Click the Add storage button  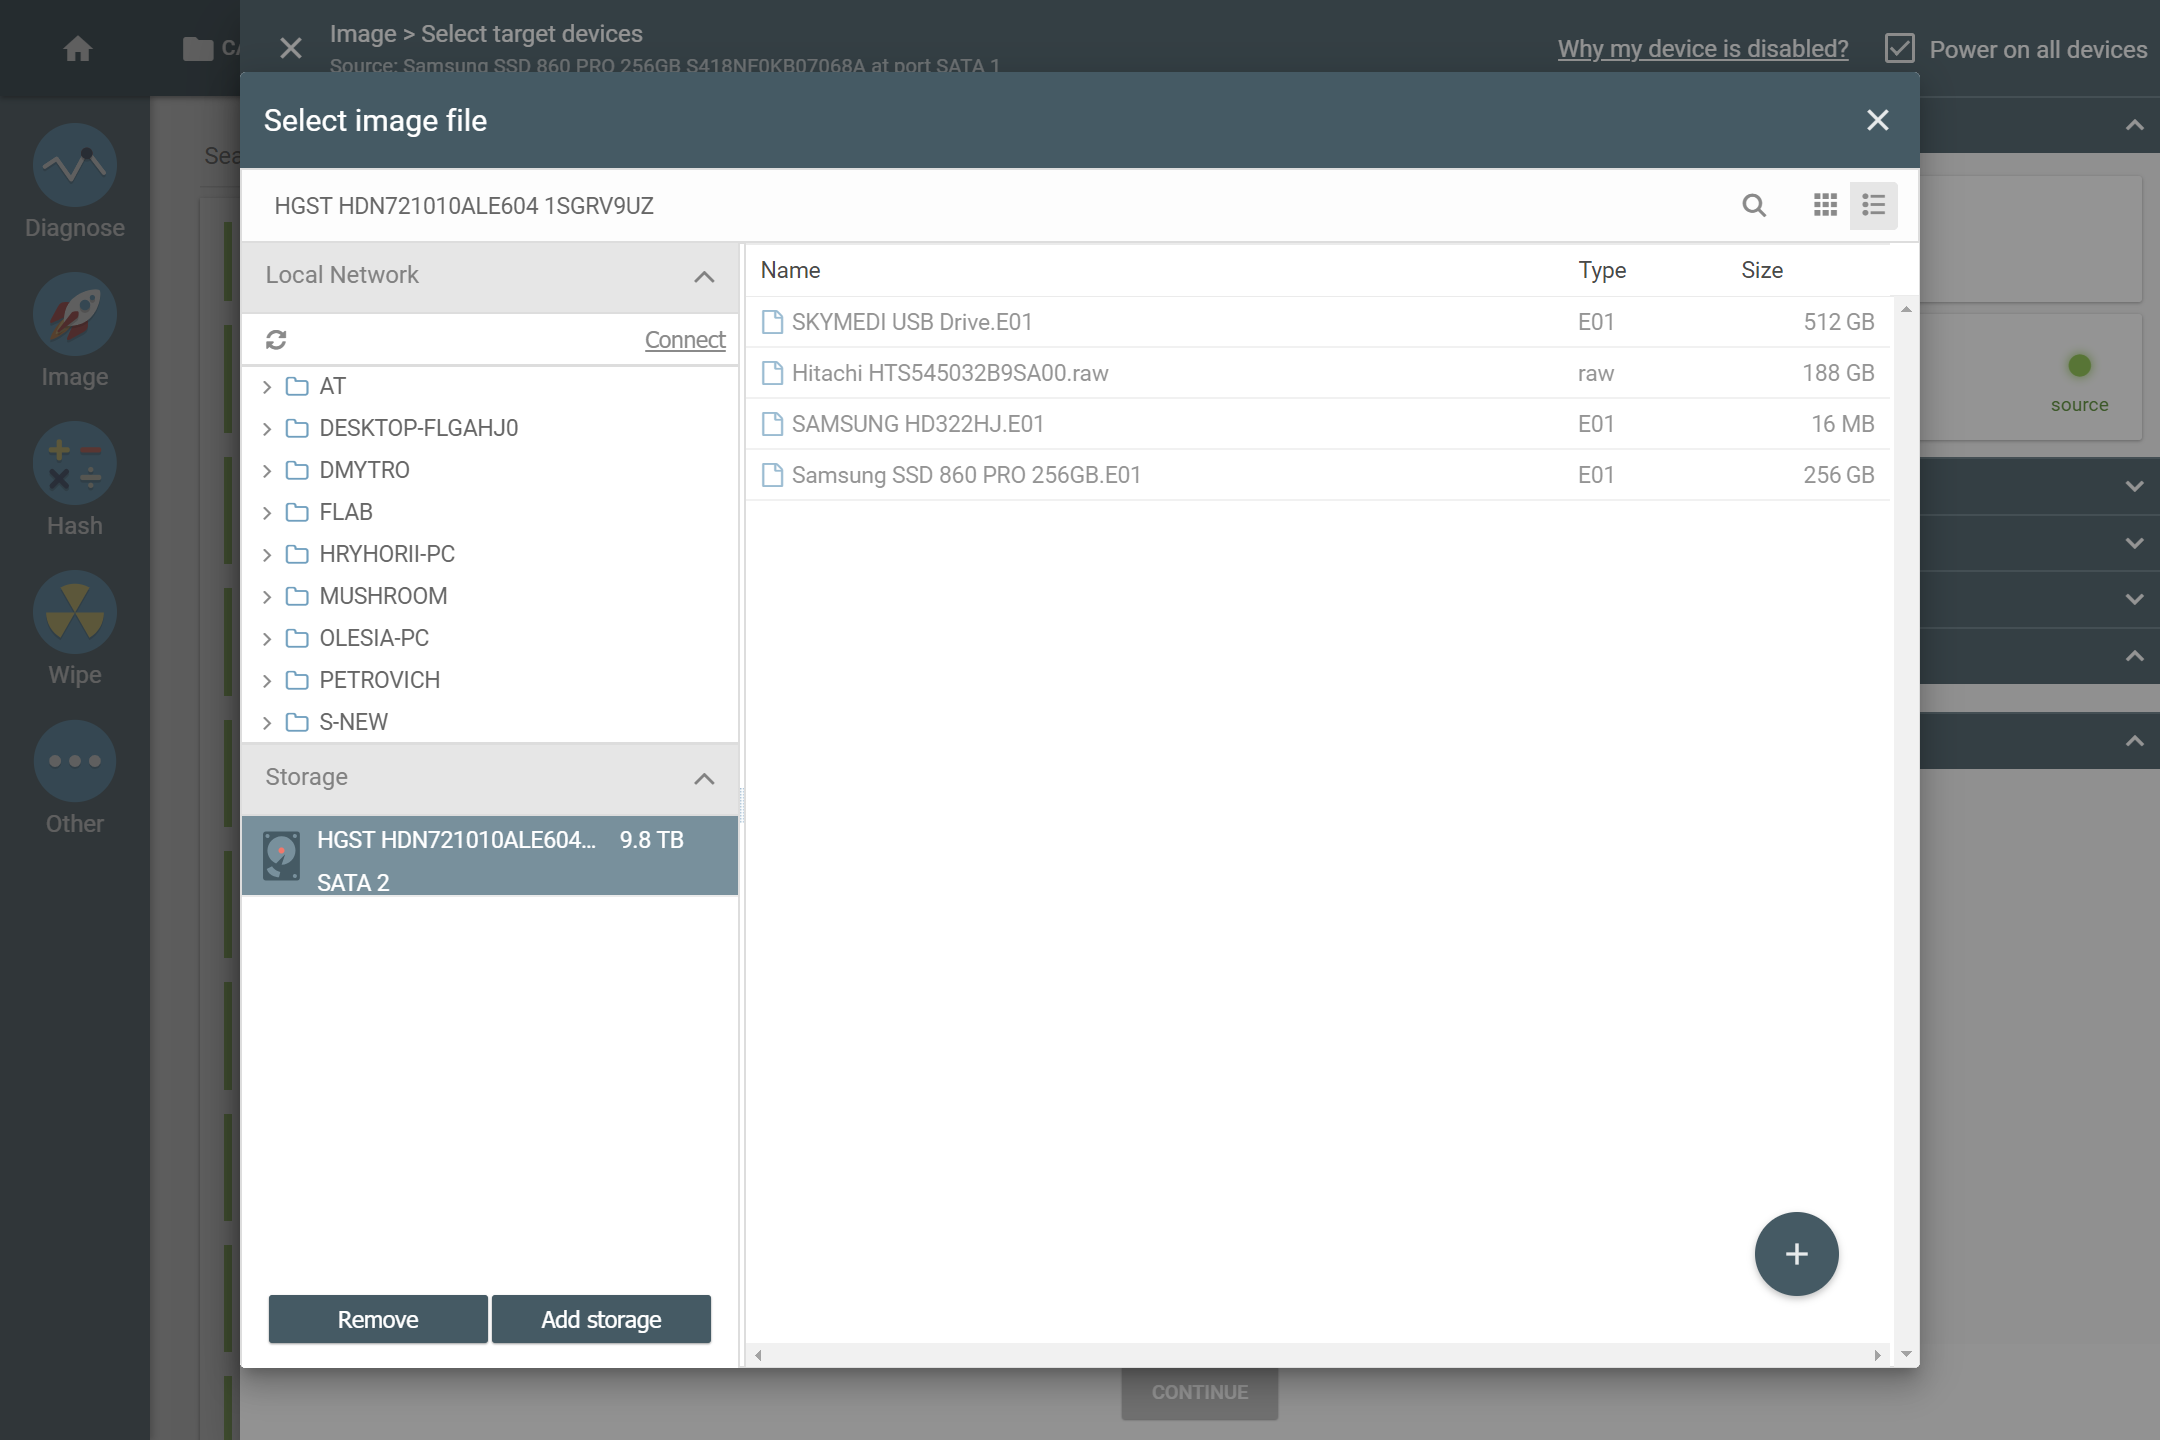point(601,1319)
